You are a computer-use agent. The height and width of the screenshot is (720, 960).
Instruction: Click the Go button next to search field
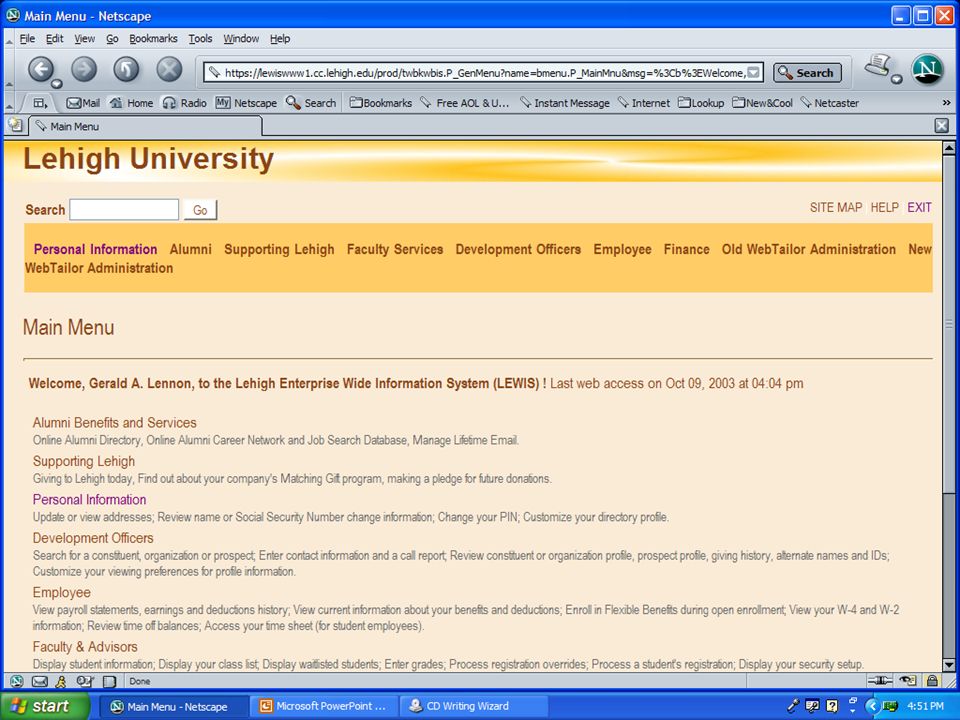[200, 210]
